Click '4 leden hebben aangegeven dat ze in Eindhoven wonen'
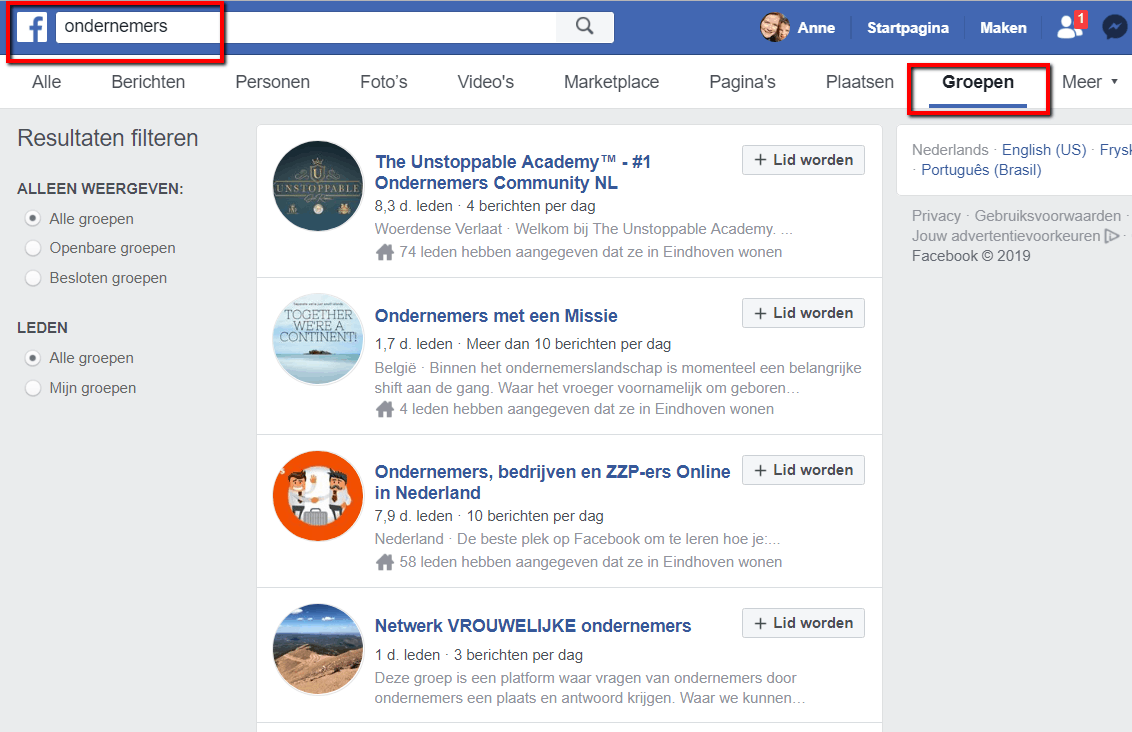Image resolution: width=1132 pixels, height=732 pixels. [586, 409]
